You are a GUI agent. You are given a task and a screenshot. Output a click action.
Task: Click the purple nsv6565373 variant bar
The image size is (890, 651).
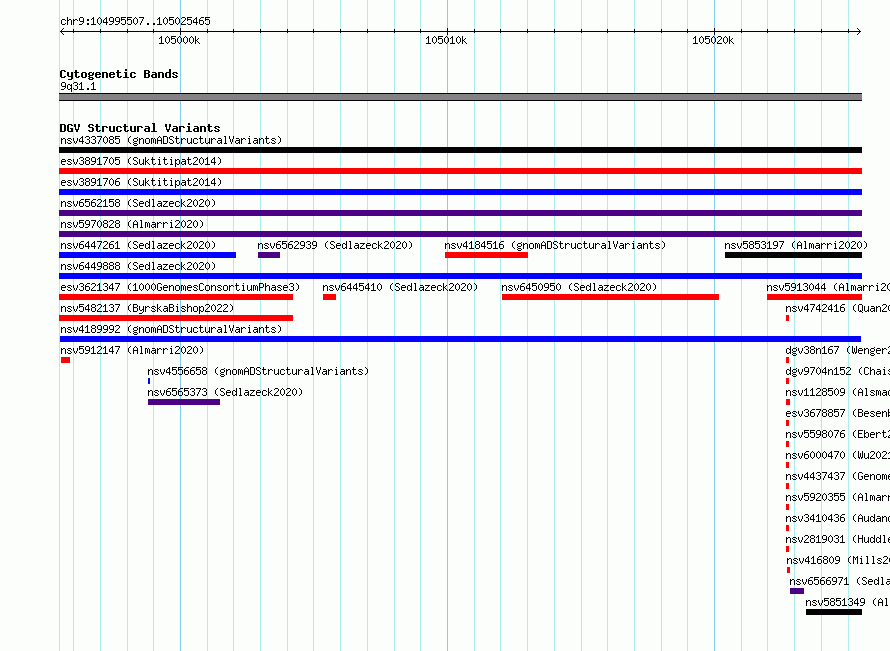[x=184, y=402]
